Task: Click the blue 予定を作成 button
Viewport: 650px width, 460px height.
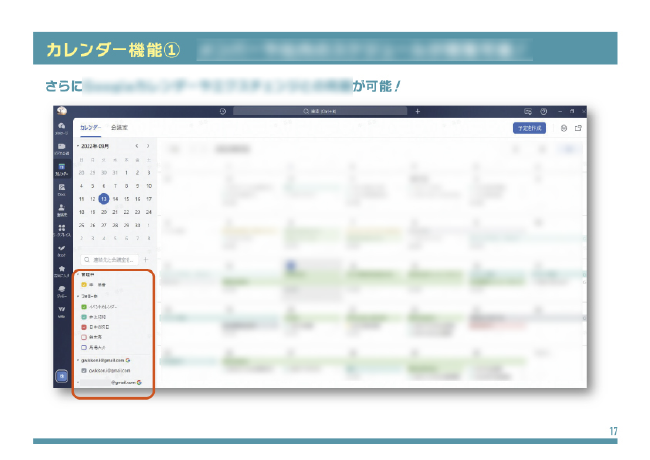Action: point(528,128)
